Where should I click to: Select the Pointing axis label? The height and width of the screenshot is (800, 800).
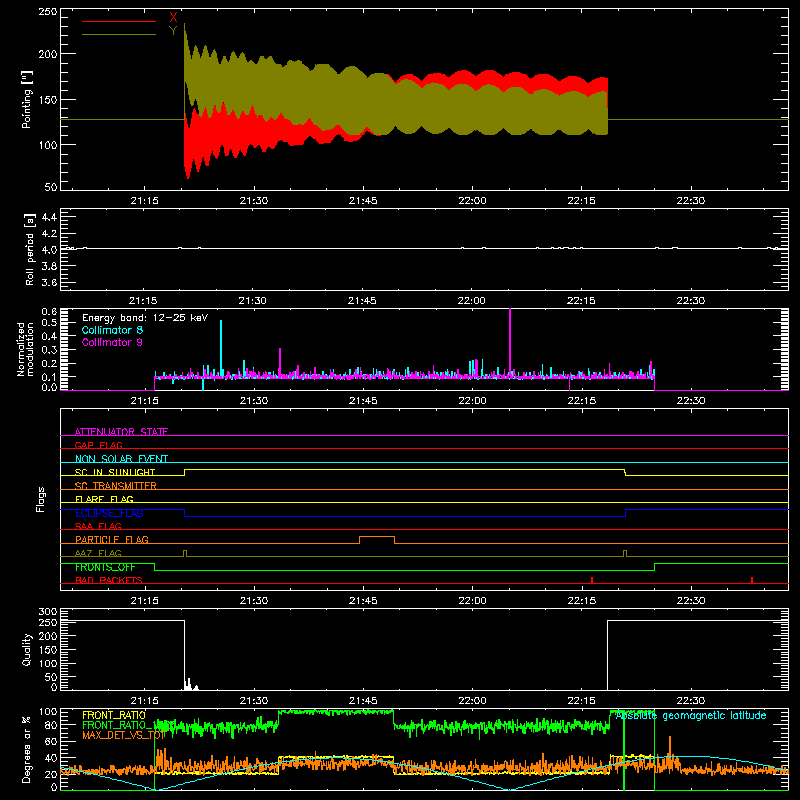[x=27, y=99]
